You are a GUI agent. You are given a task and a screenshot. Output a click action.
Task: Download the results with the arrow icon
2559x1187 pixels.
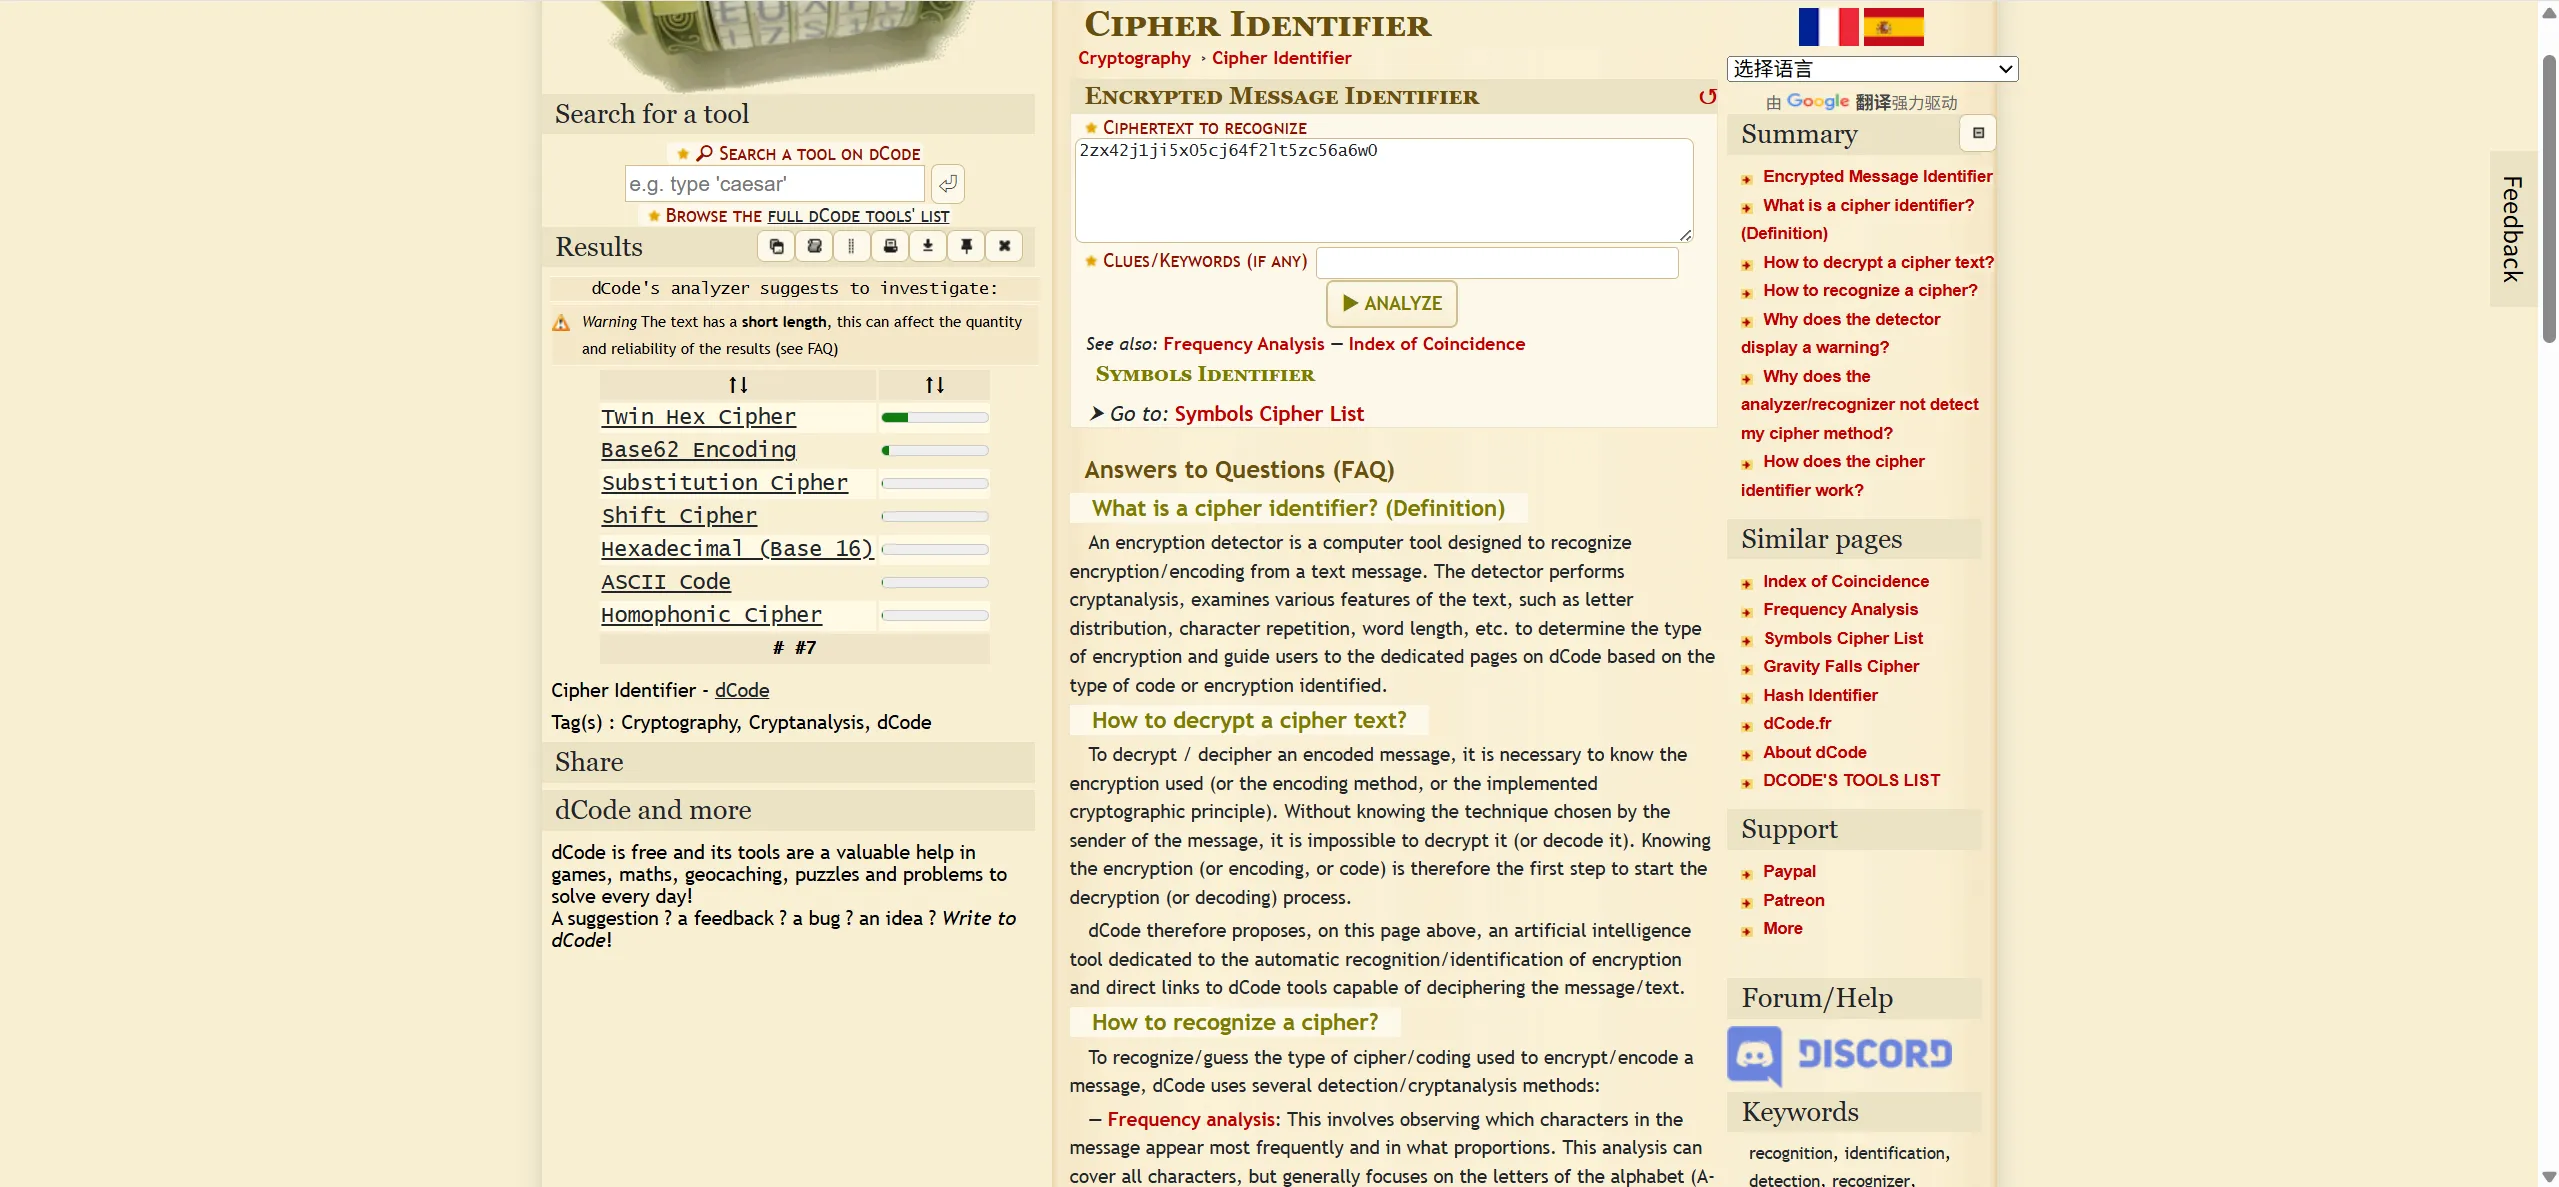pyautogui.click(x=928, y=246)
